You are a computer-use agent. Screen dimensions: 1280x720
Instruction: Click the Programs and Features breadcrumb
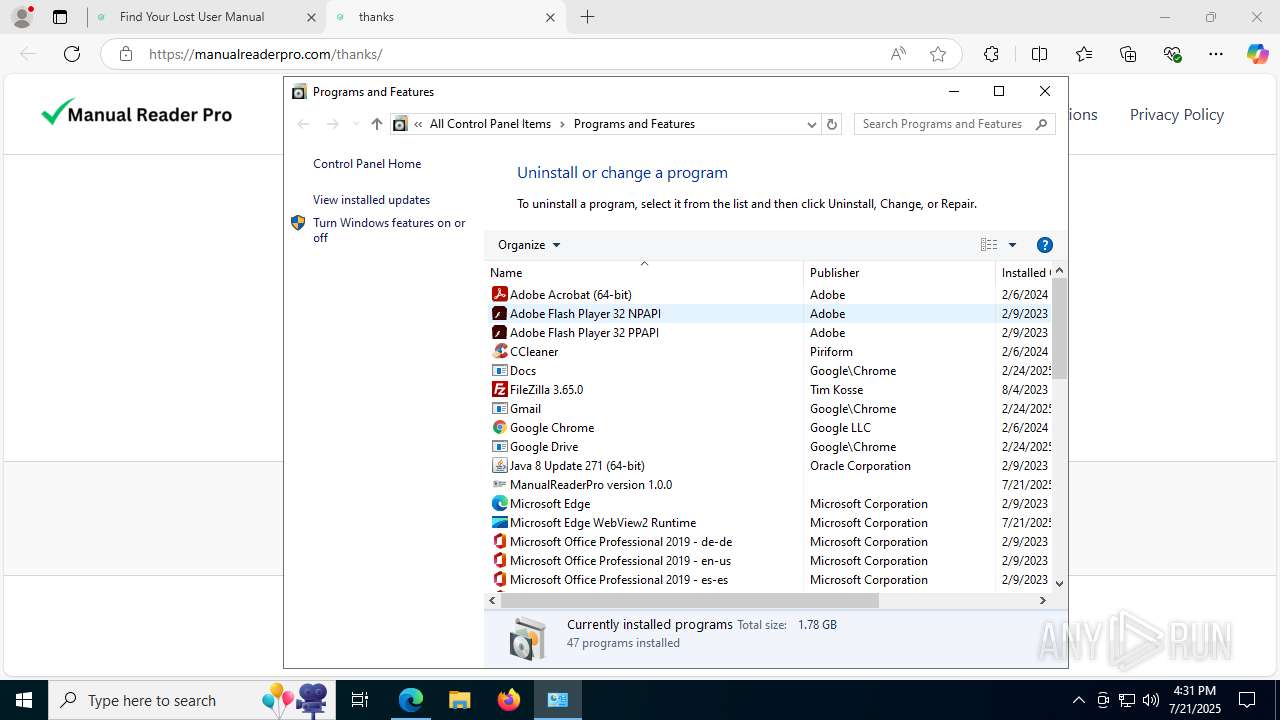(634, 124)
